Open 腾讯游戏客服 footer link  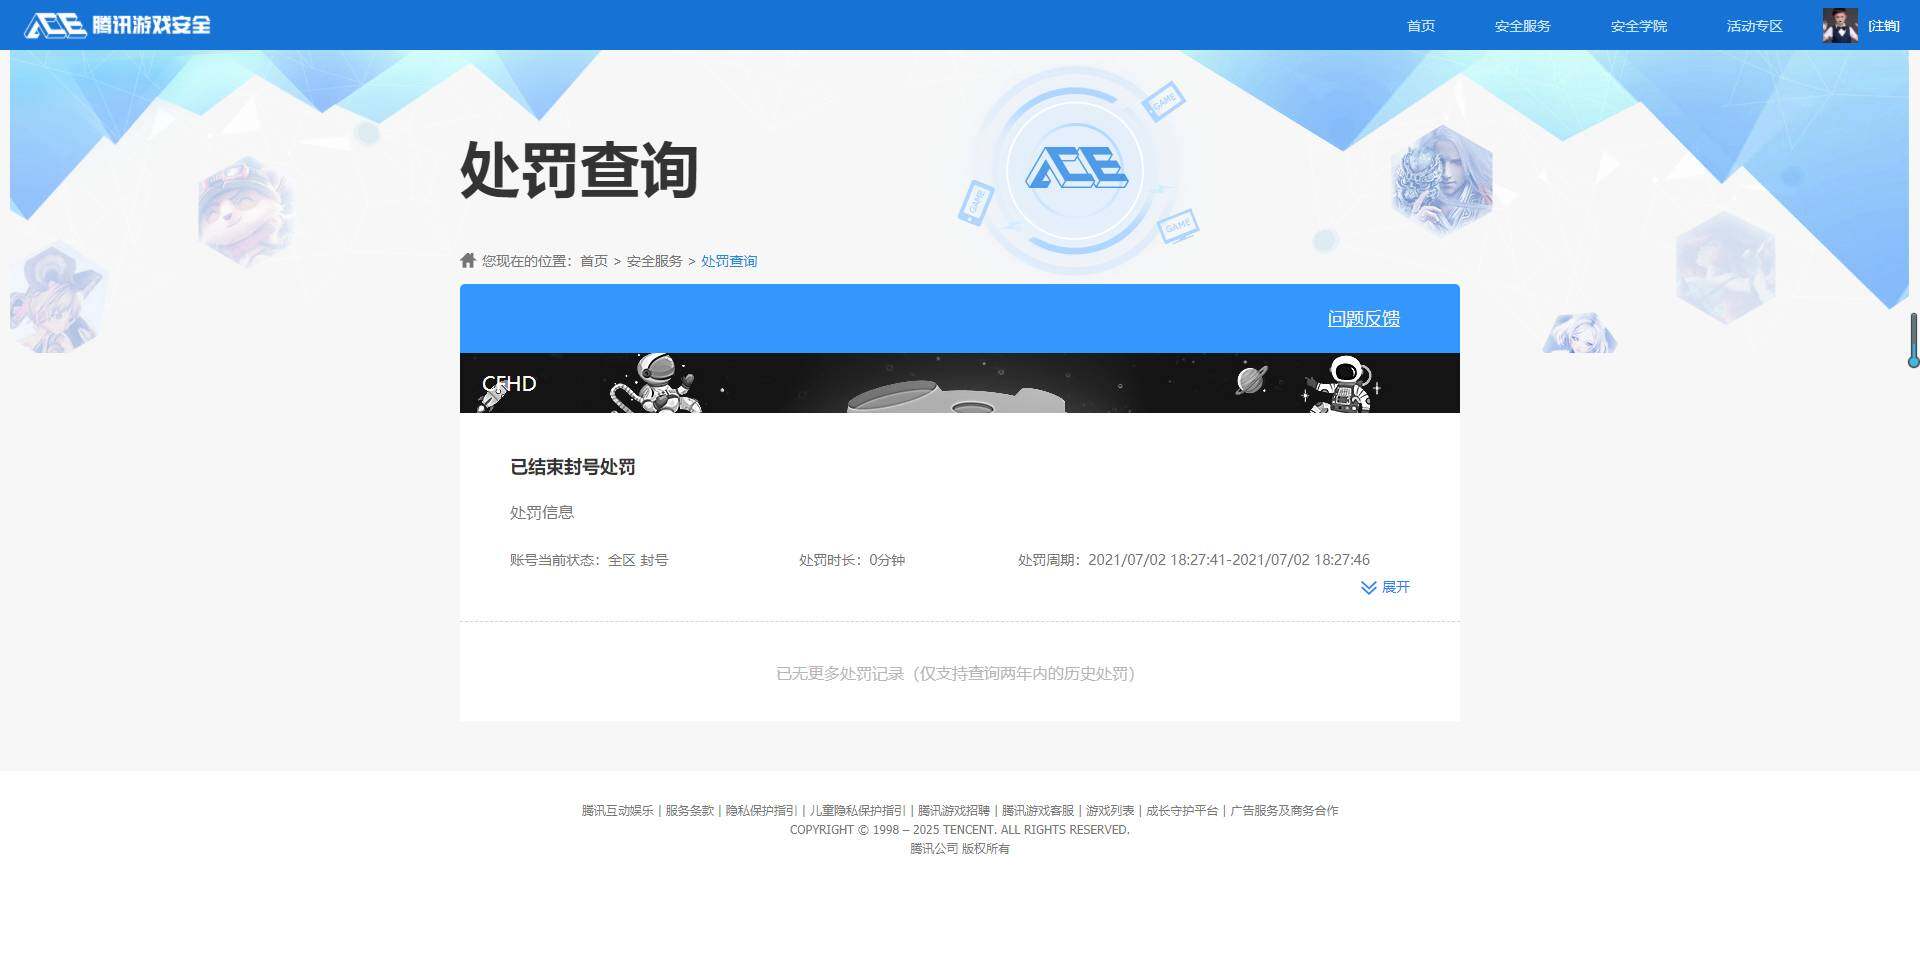pos(1037,811)
